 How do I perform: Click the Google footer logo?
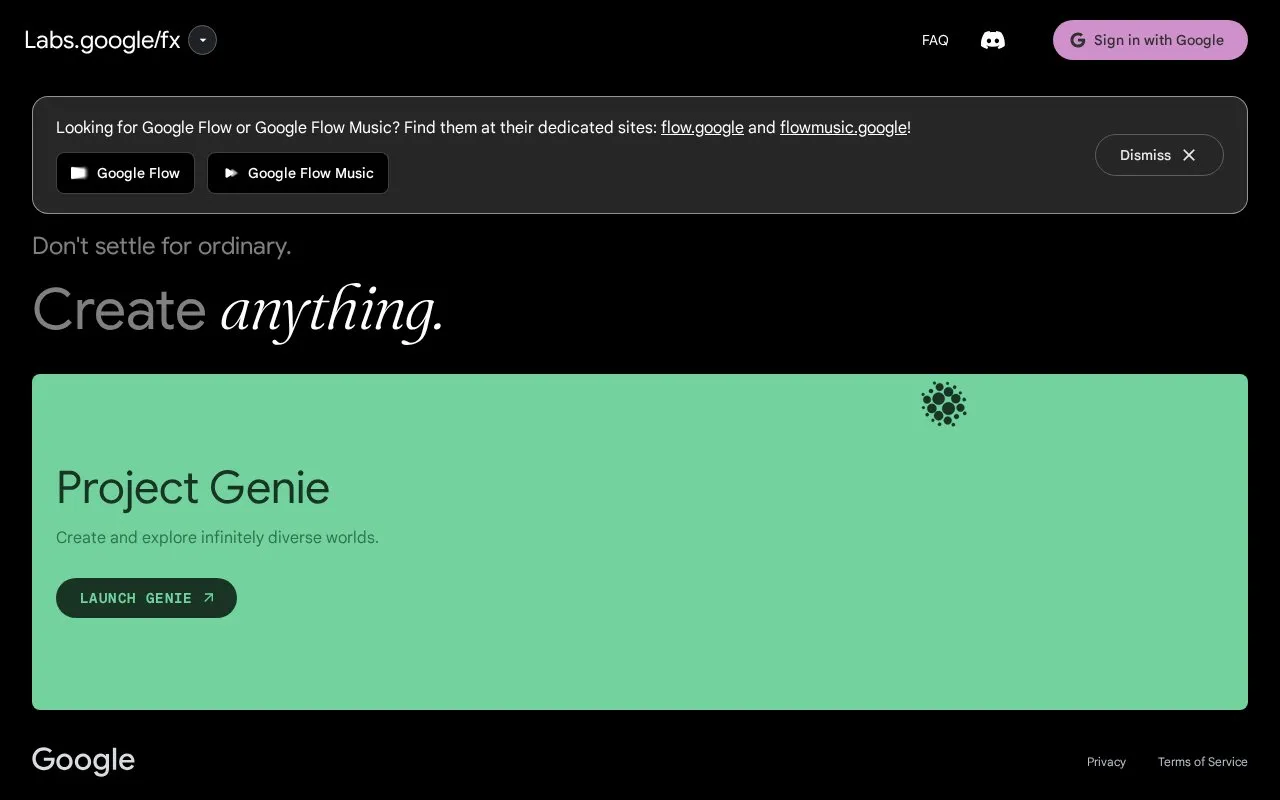[83, 761]
